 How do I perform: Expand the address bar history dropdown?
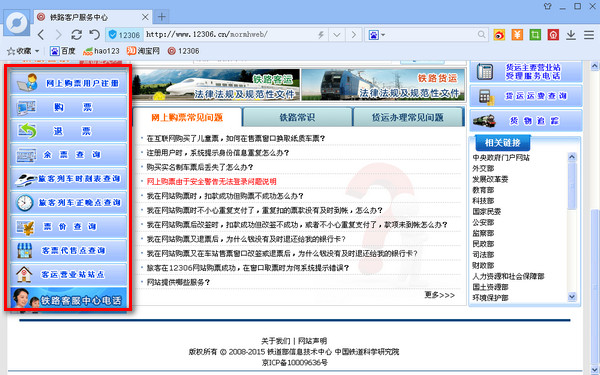coord(337,35)
